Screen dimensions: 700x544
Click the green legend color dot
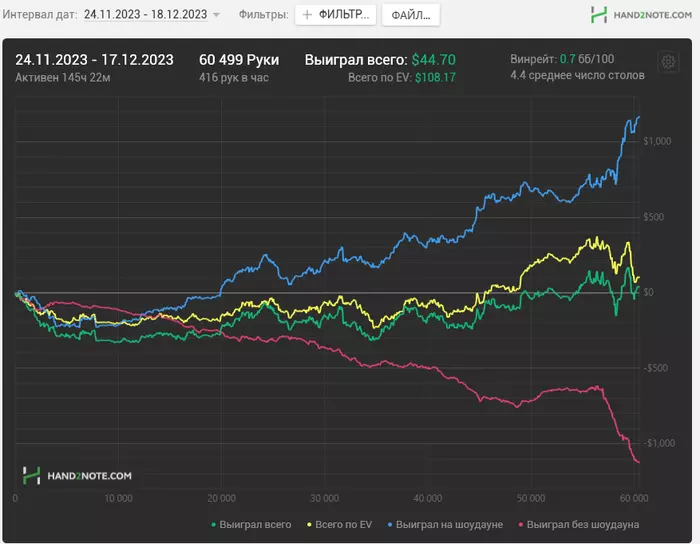214,523
